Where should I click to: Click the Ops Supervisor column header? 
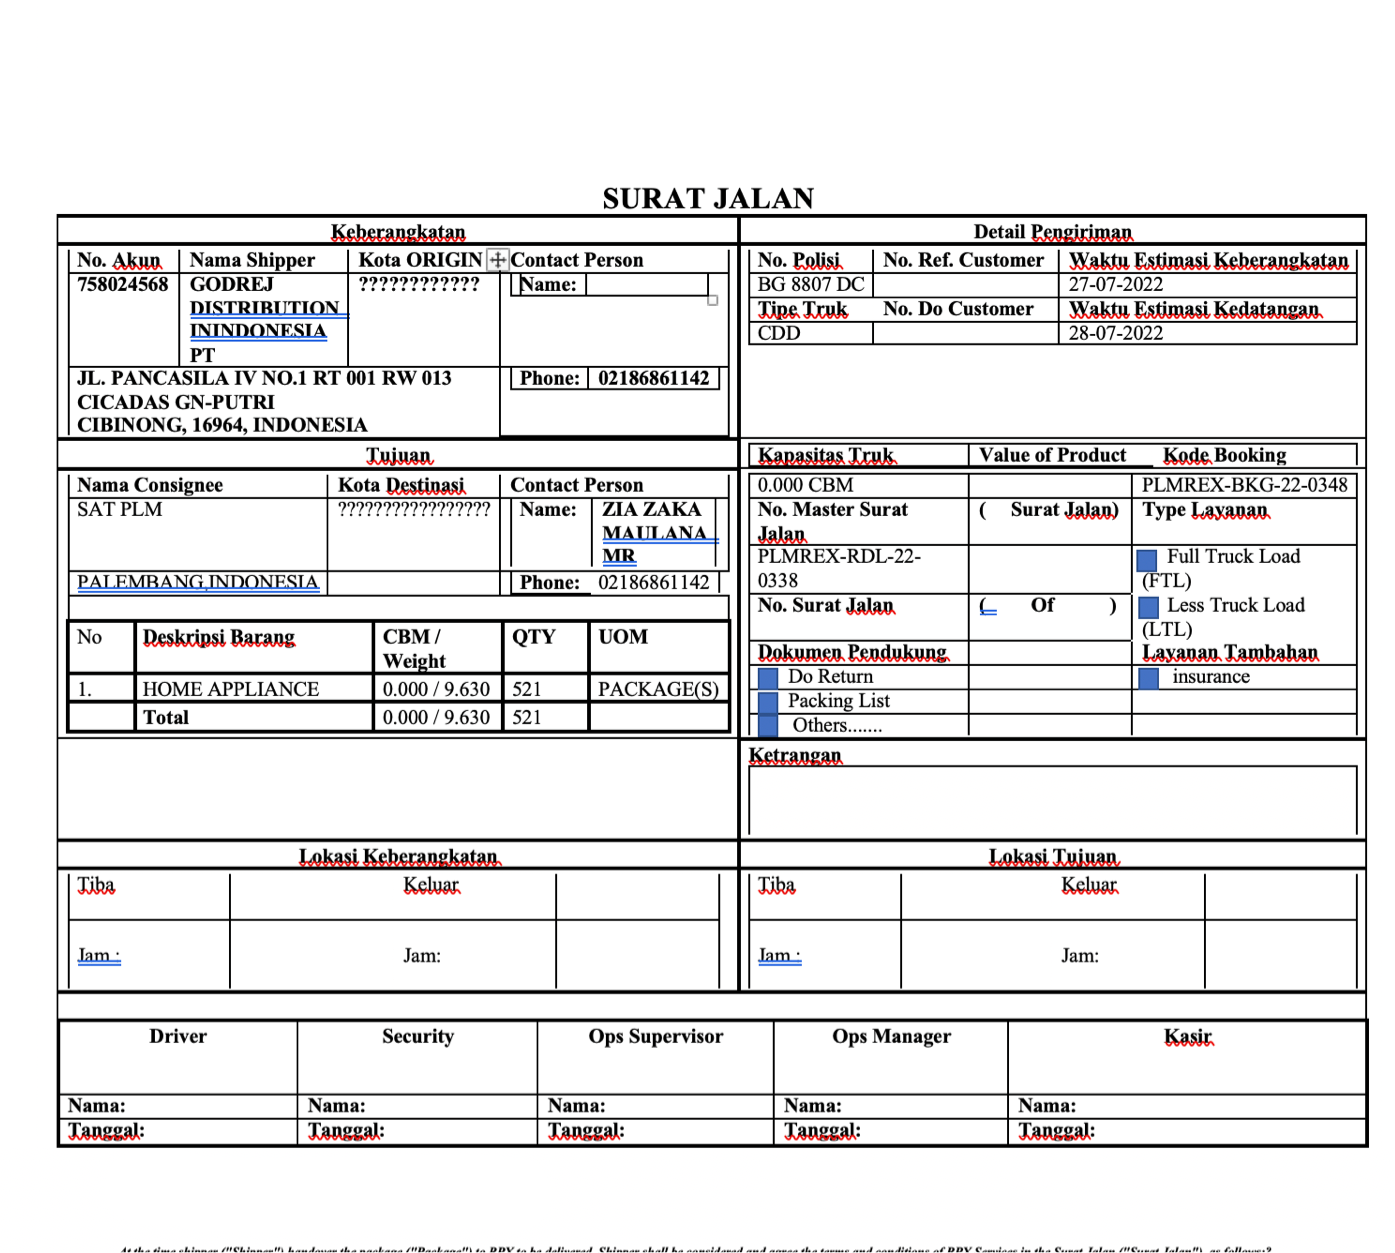click(x=655, y=1036)
